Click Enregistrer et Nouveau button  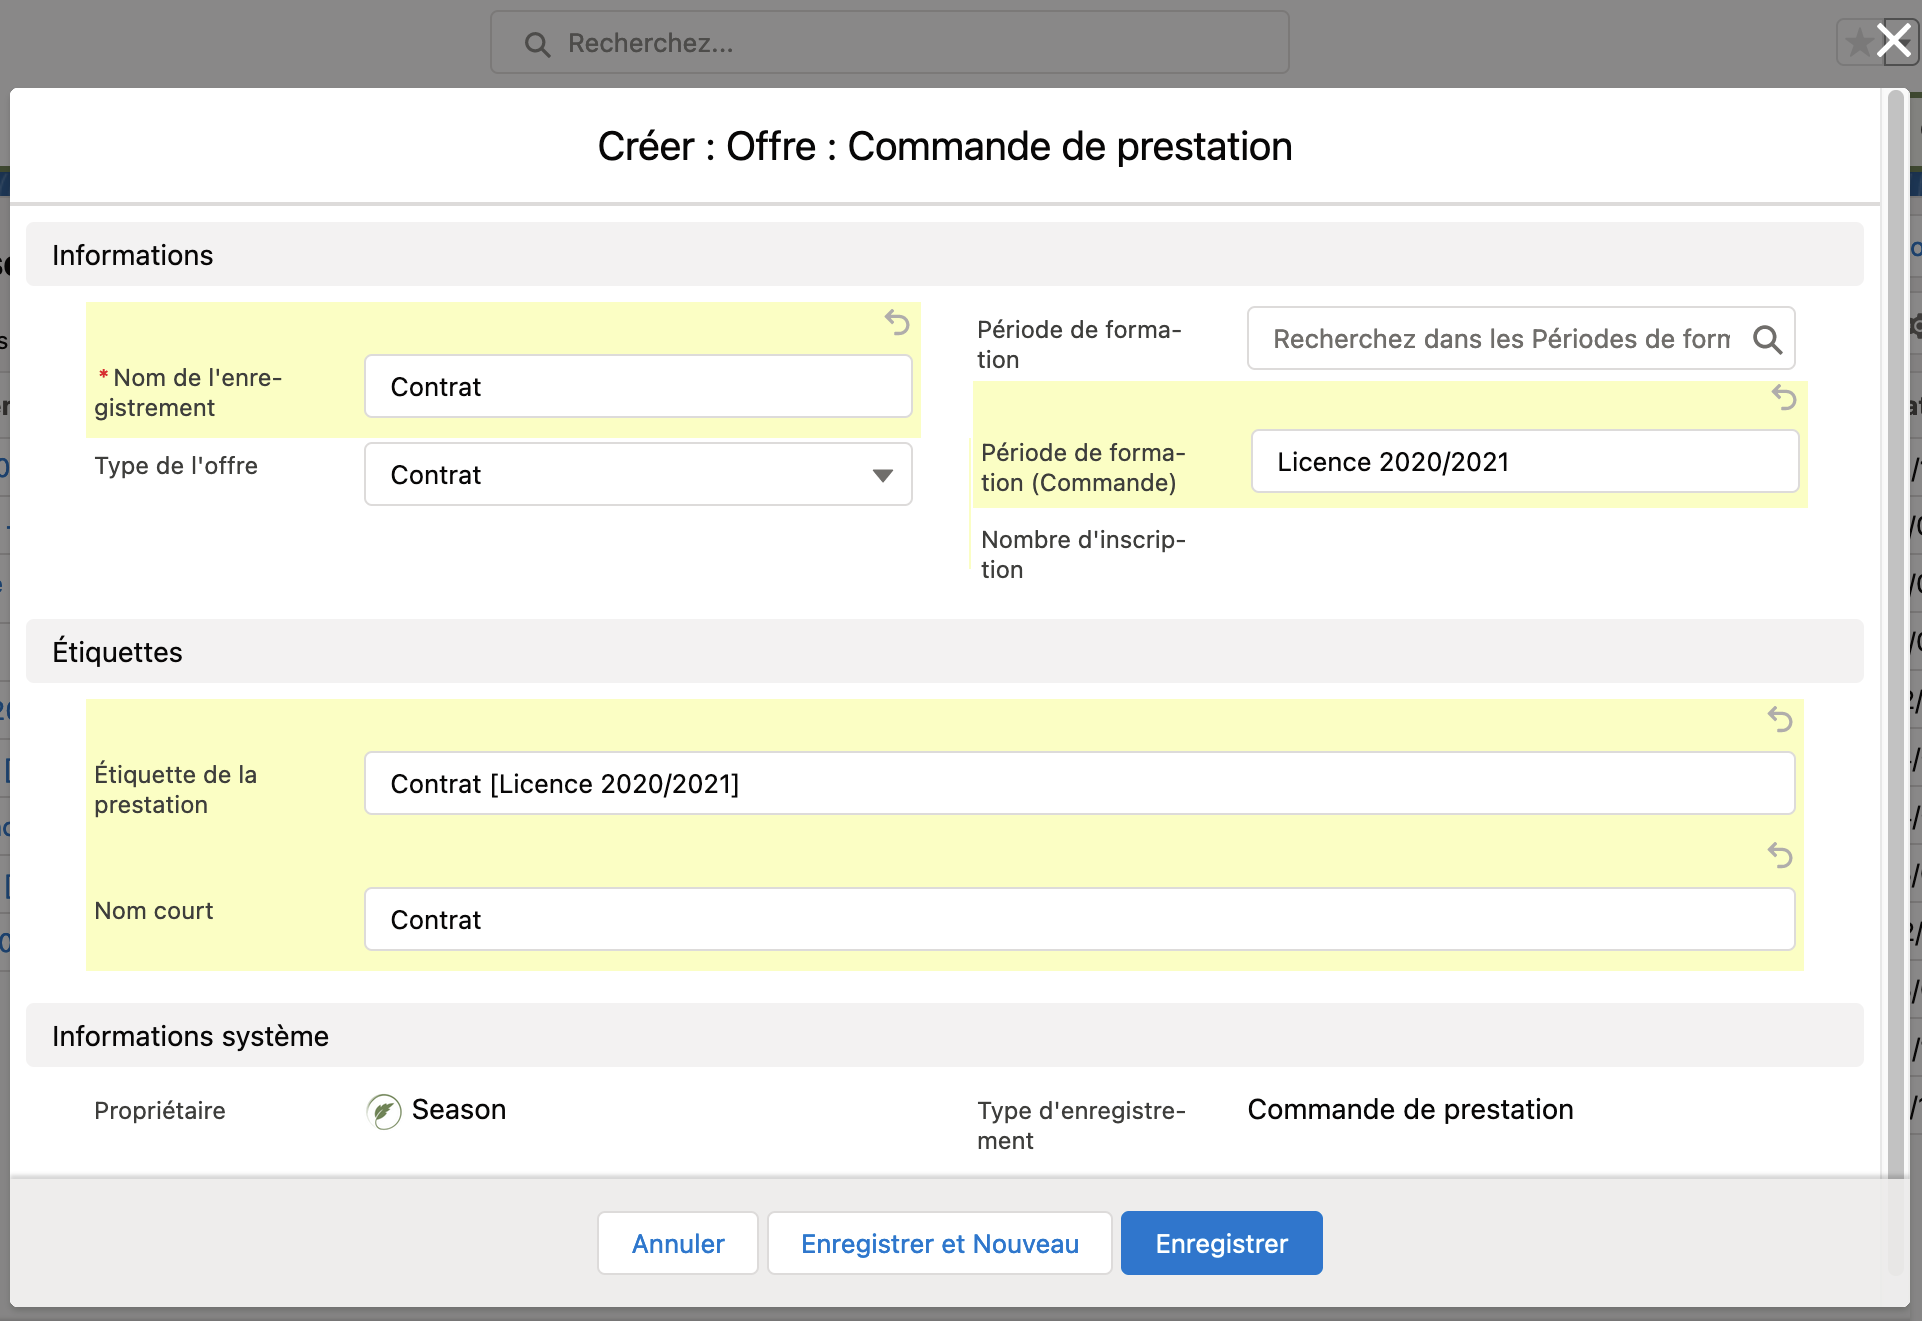pos(939,1243)
